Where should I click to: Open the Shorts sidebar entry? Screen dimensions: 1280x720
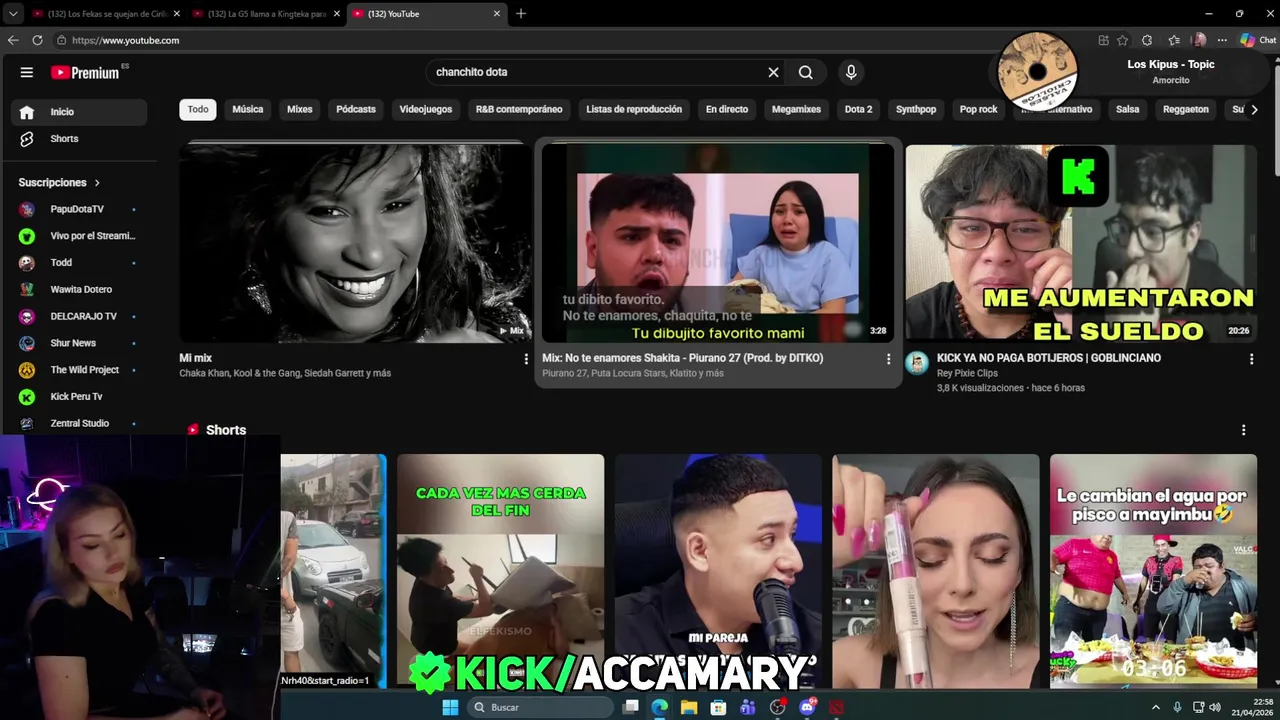pyautogui.click(x=80, y=139)
